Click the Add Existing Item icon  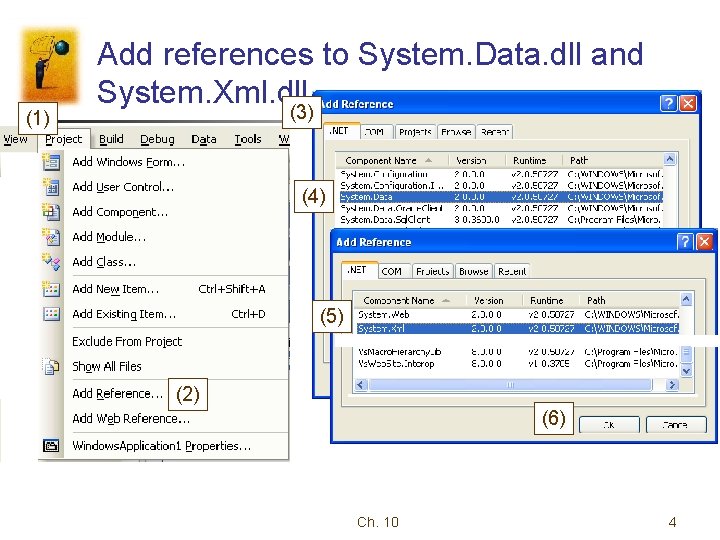pos(51,314)
